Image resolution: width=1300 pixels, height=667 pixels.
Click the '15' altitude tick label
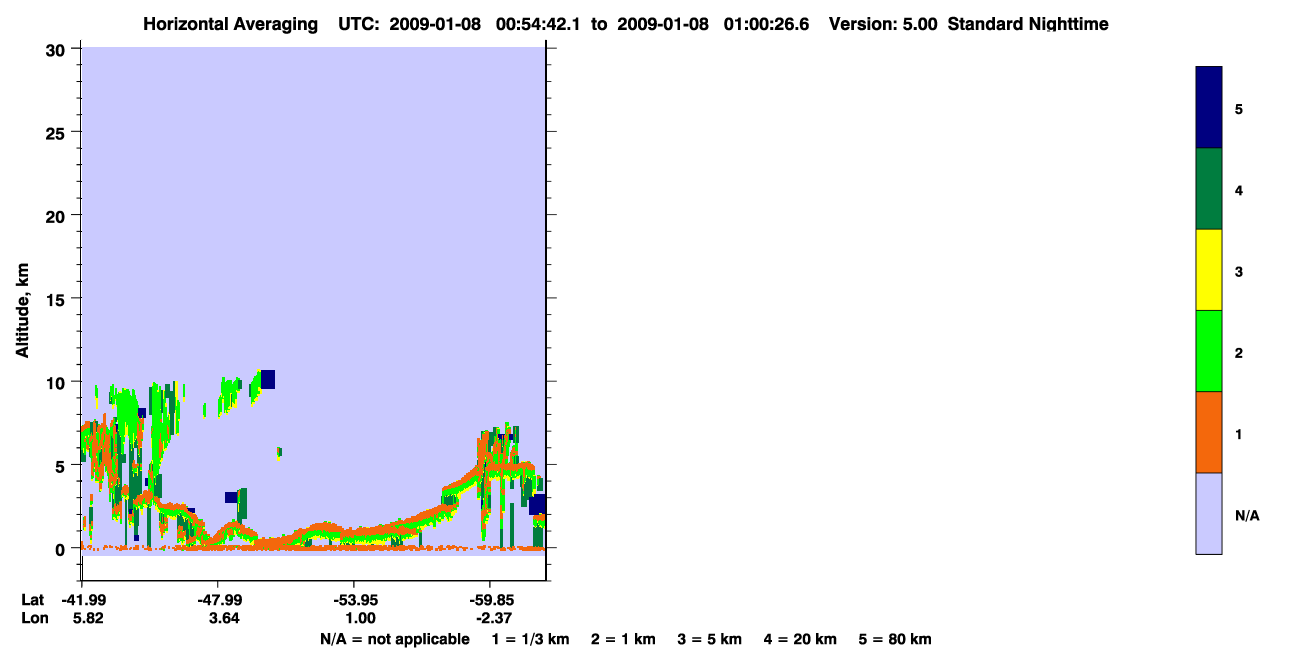point(58,299)
